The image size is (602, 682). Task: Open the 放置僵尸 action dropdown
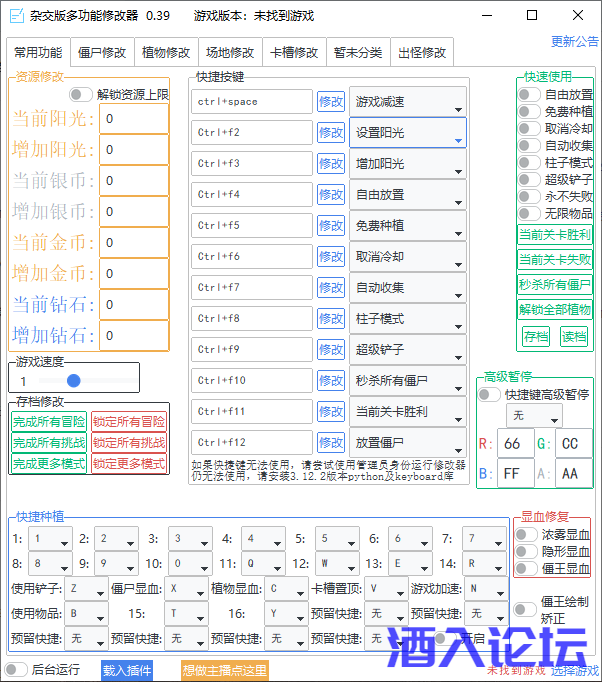coord(408,443)
